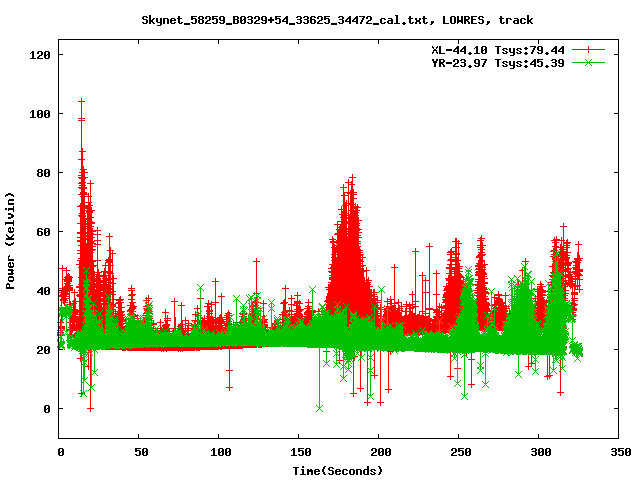
Task: Click the y-axis tick label 0
Action: (47, 409)
